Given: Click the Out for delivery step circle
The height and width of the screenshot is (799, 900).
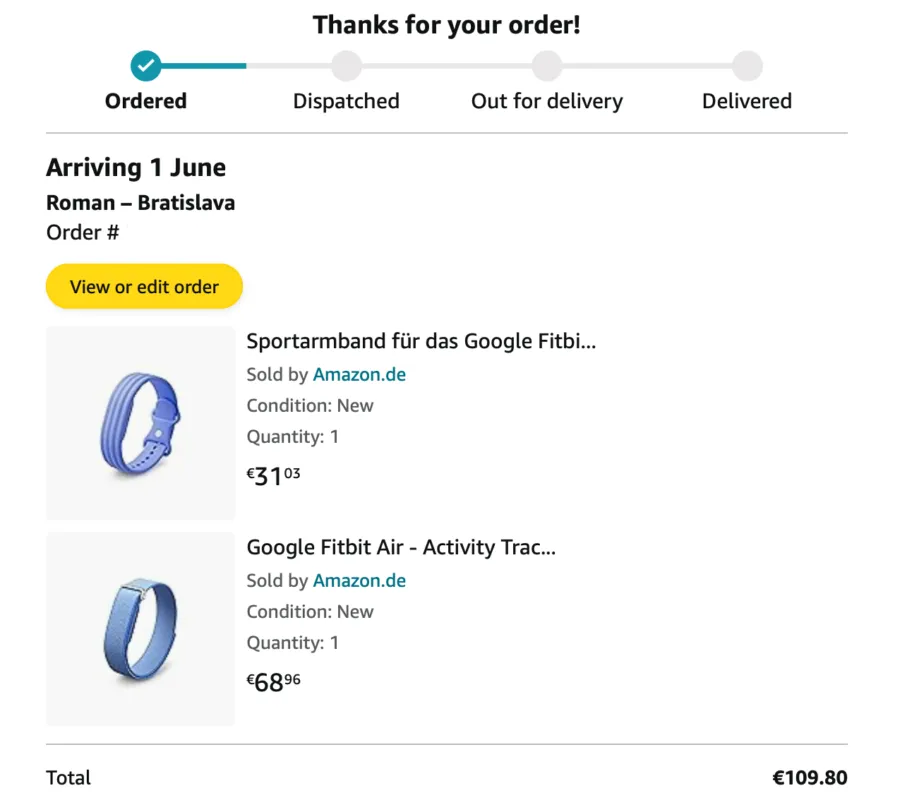Looking at the screenshot, I should [546, 65].
